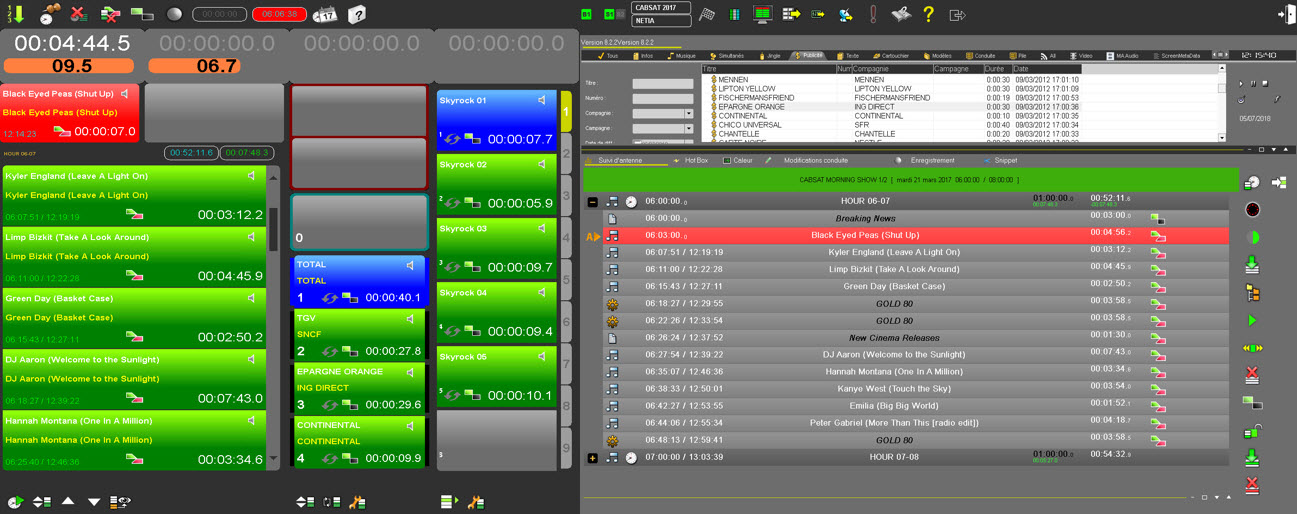Click the CABSAT 2017 button

661,8
